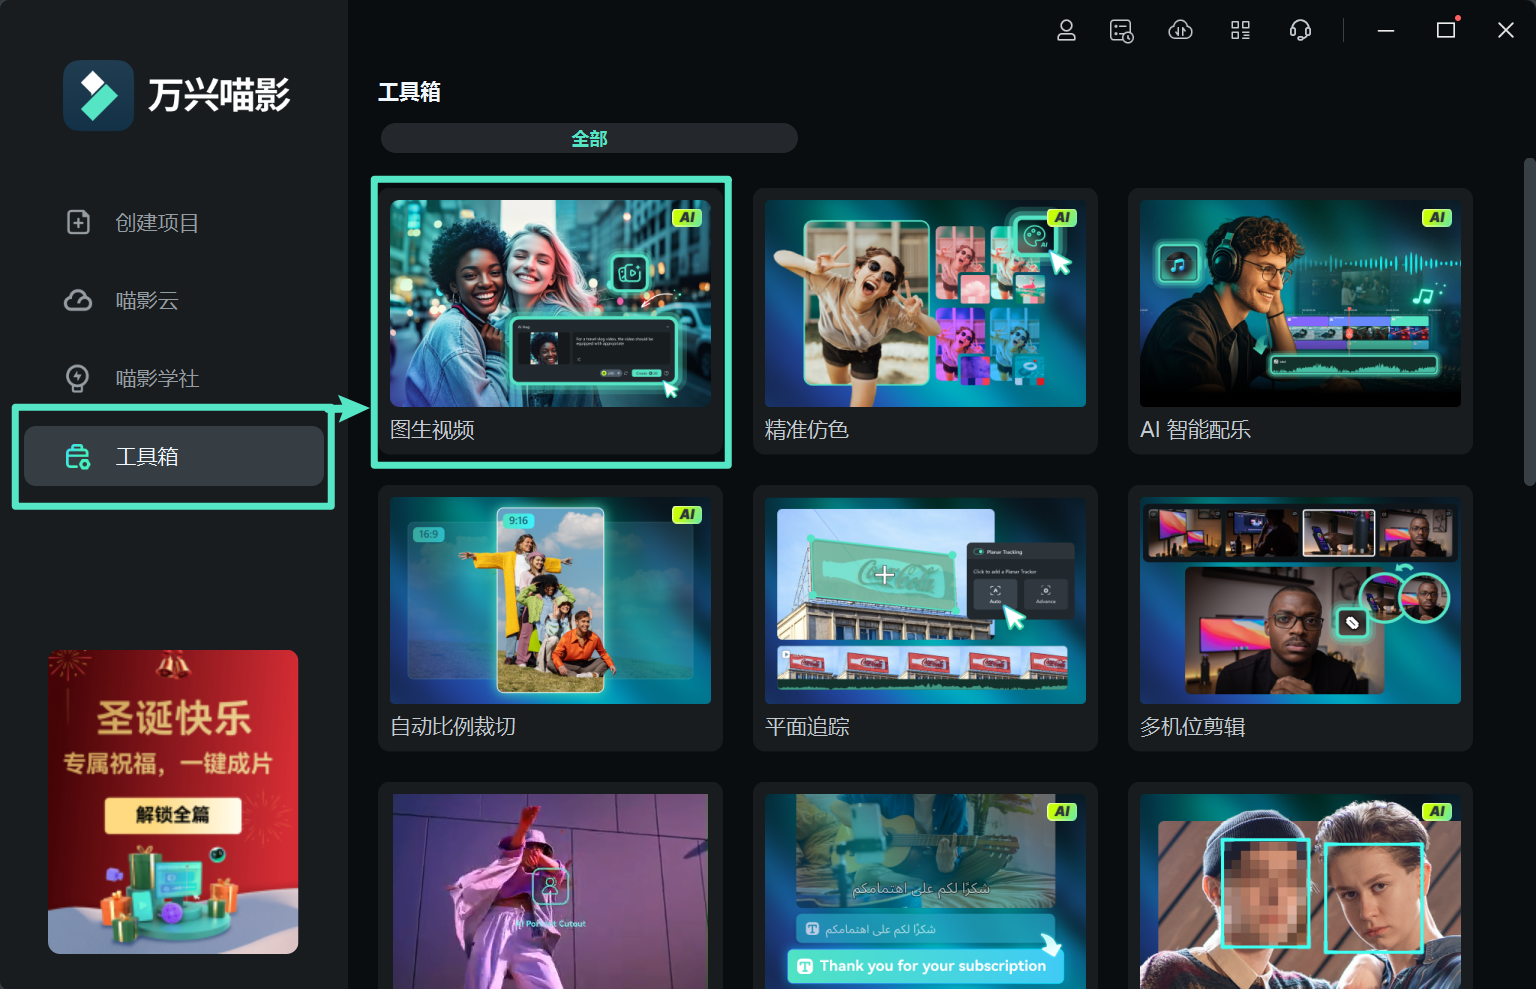Click the 多机位剪辑 label text
Image resolution: width=1536 pixels, height=989 pixels.
pyautogui.click(x=1192, y=727)
